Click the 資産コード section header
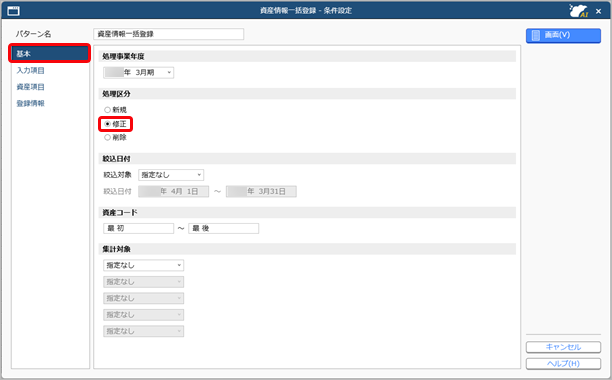 307,213
